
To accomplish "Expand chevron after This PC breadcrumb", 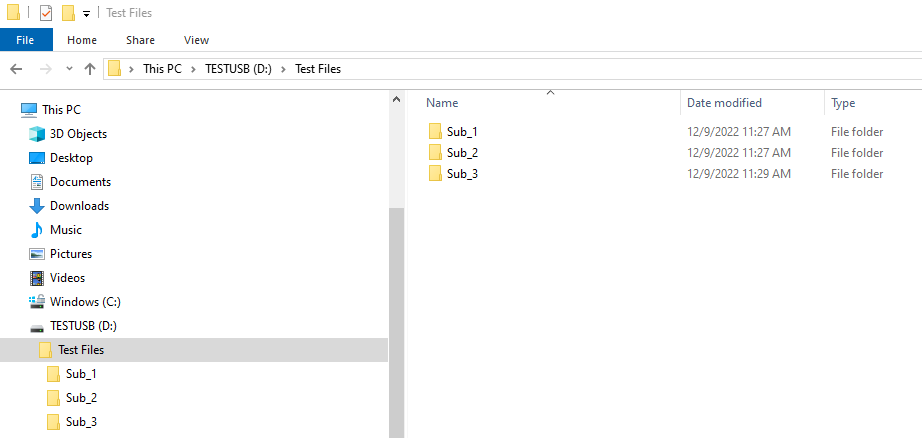I will tap(193, 69).
